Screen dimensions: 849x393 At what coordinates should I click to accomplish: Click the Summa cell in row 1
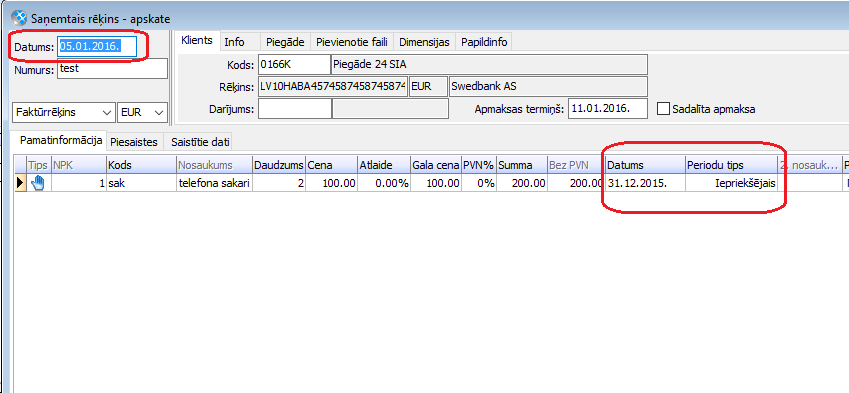pos(521,184)
